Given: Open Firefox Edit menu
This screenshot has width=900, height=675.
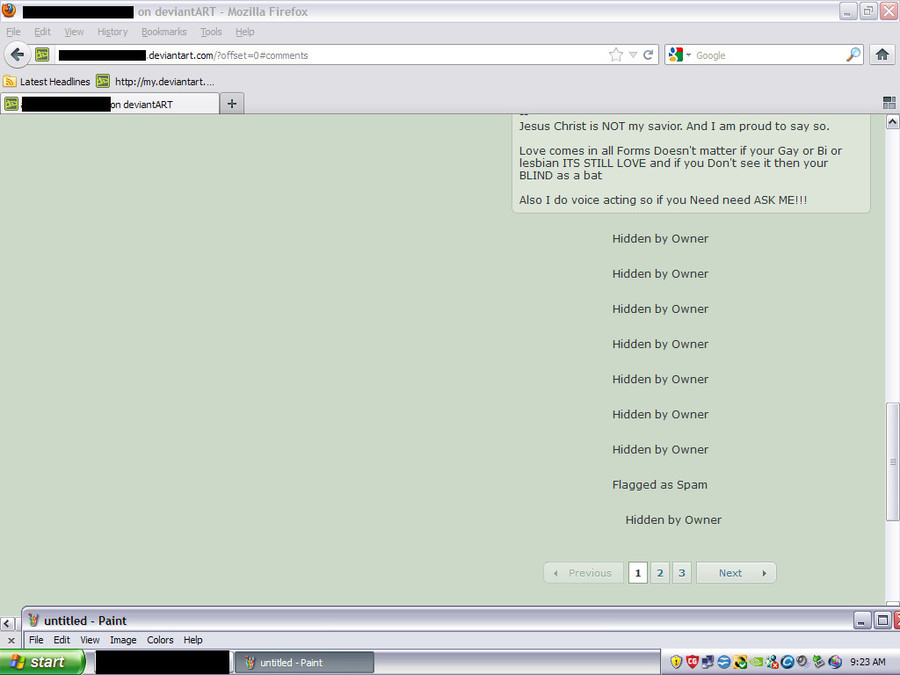Looking at the screenshot, I should (x=42, y=32).
